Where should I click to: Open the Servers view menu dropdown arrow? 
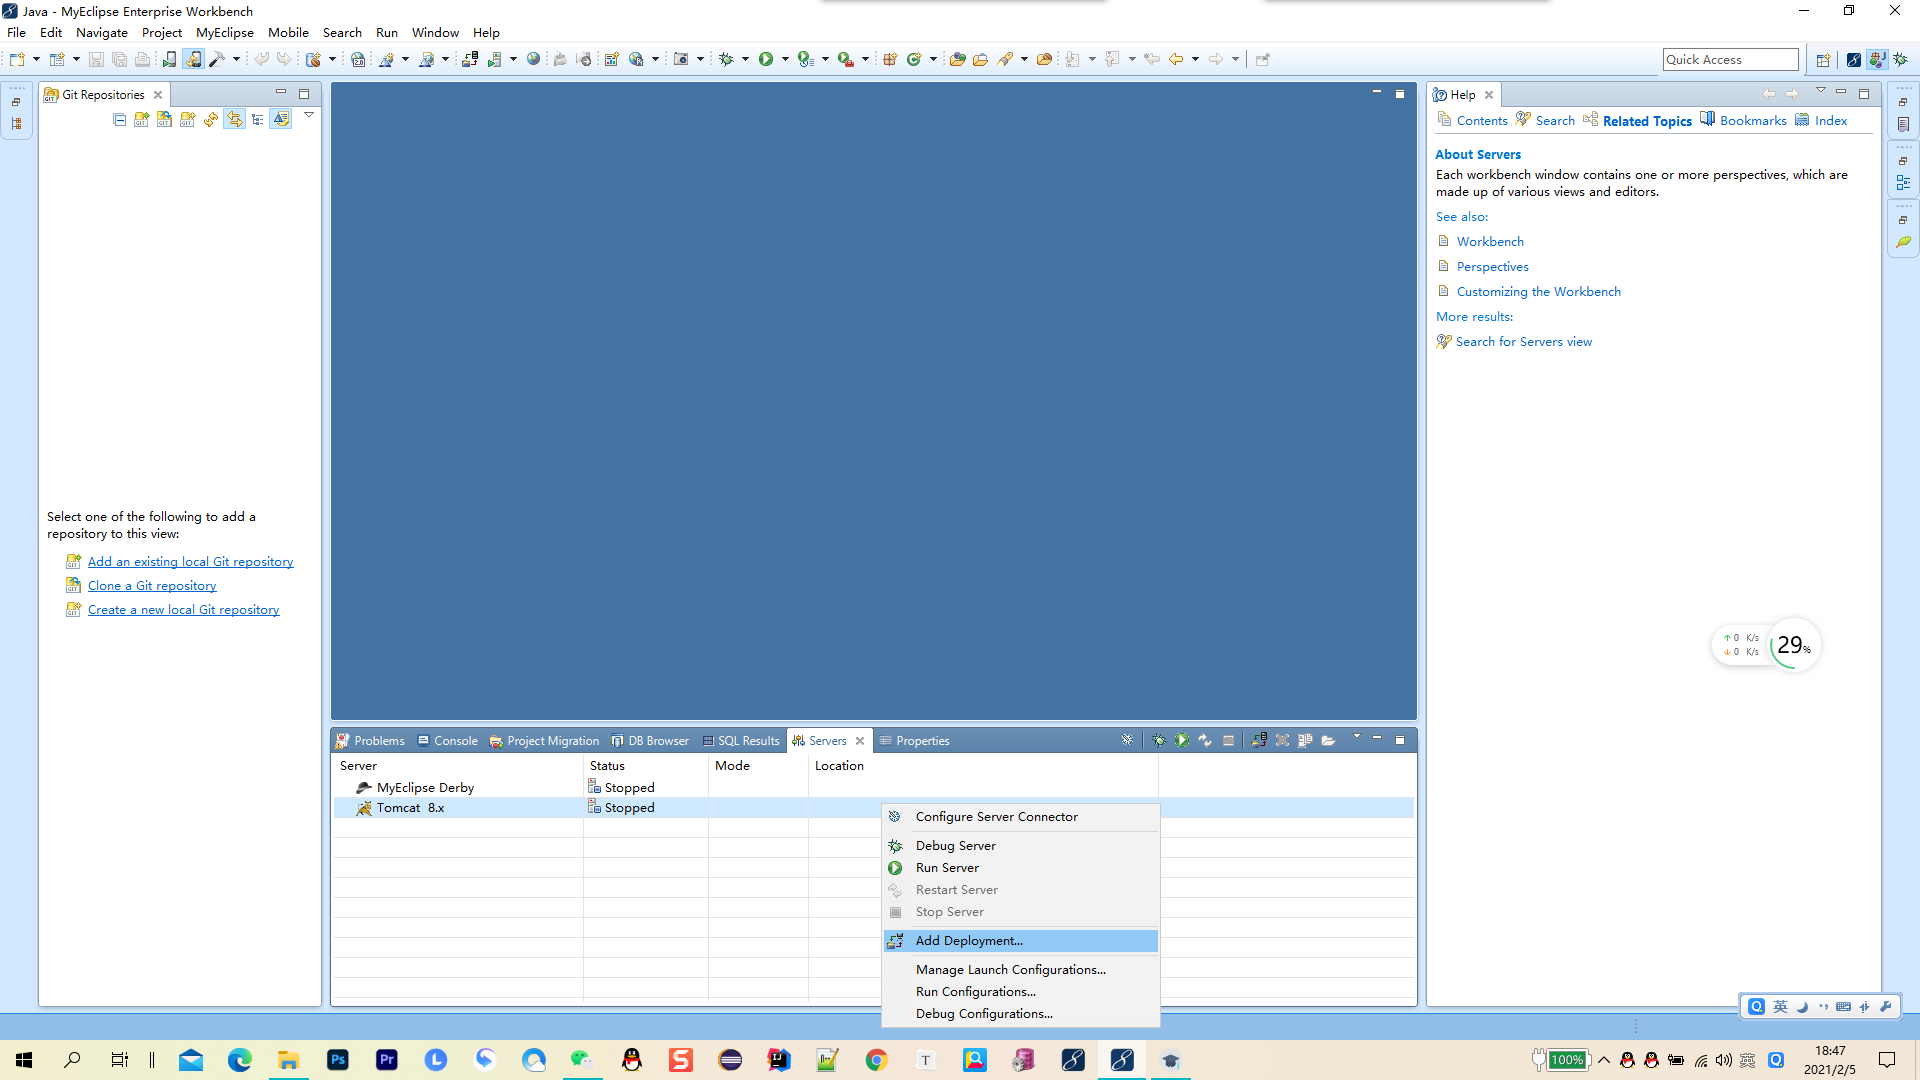[x=1356, y=738]
